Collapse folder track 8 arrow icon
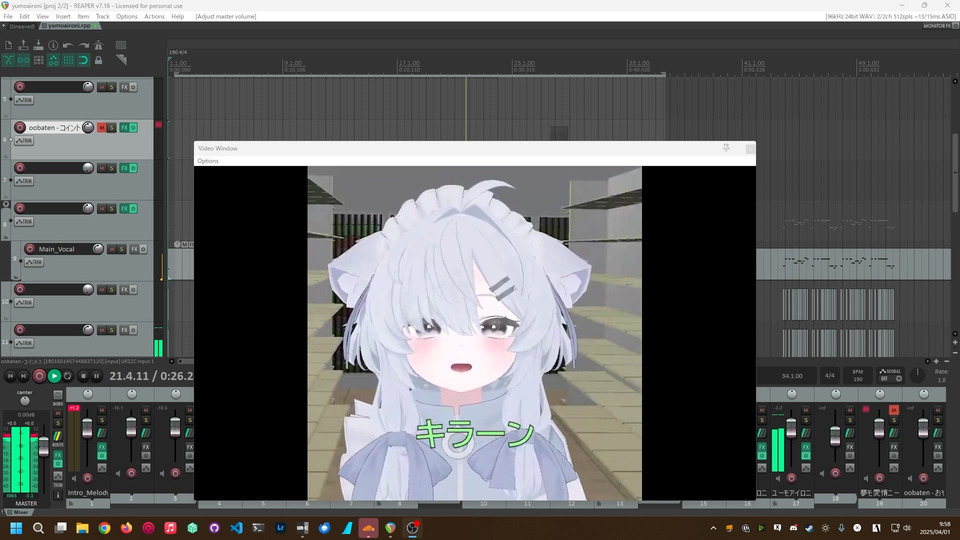Viewport: 960px width, 540px height. pyautogui.click(x=6, y=204)
